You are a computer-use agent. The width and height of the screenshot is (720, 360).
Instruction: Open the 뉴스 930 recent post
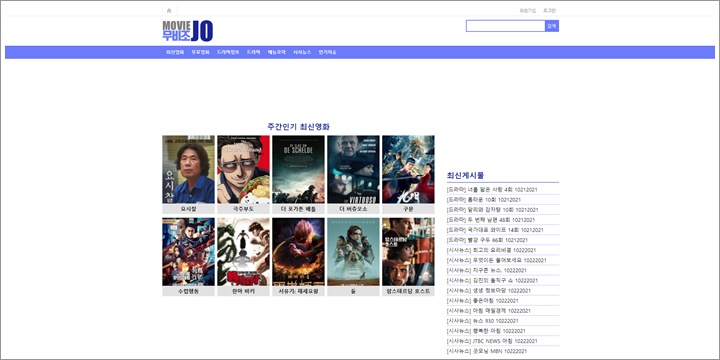click(483, 321)
